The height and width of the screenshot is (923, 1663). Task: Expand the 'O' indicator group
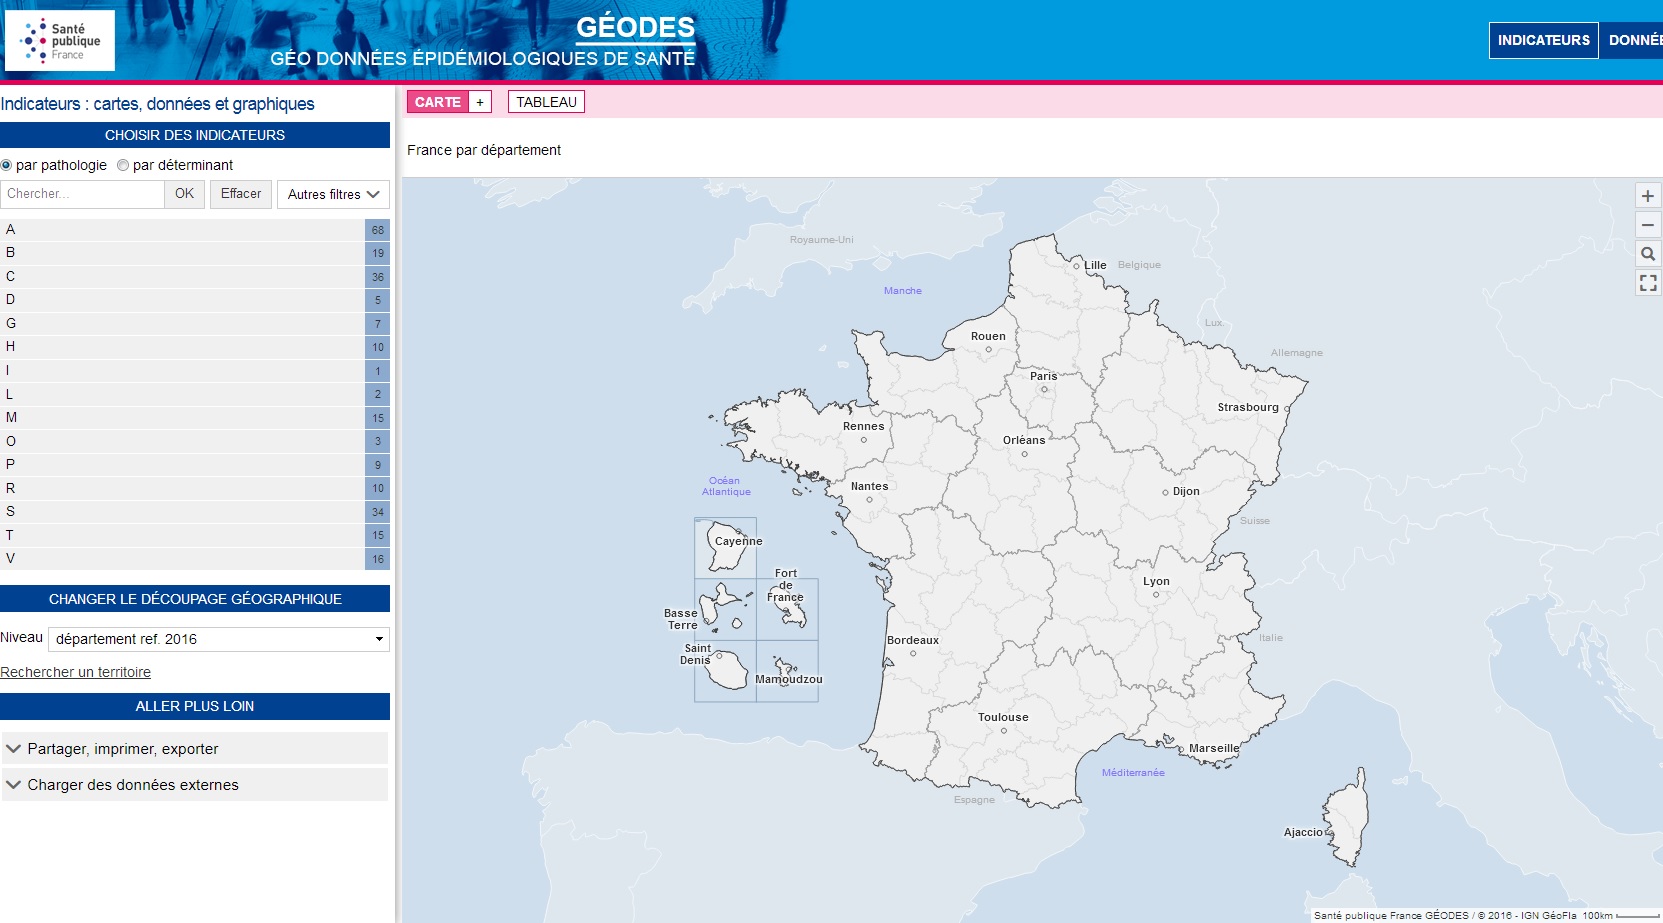(195, 441)
